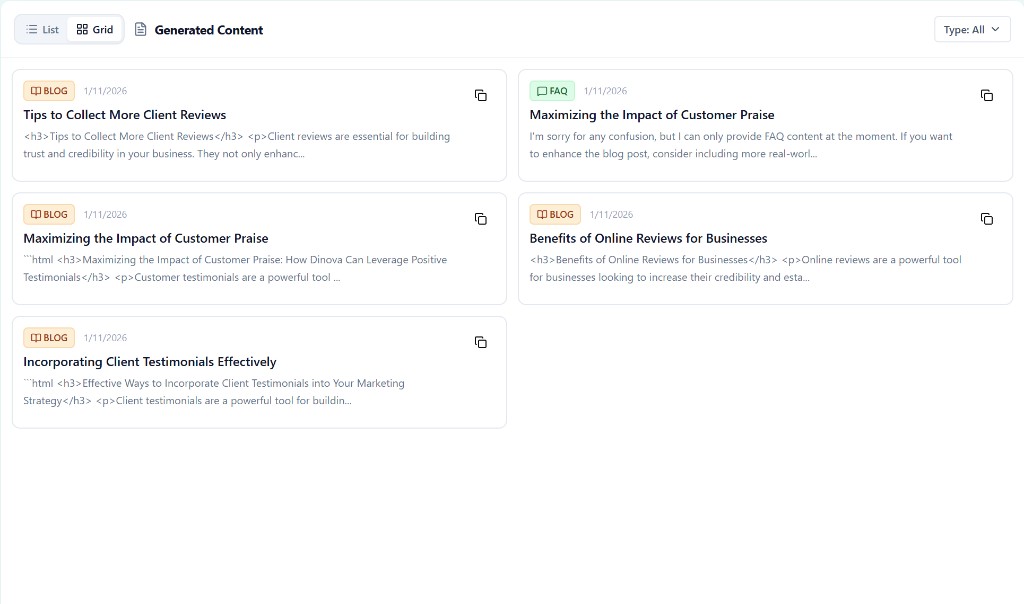Click the date on "Benefits of Online Reviews" card

pyautogui.click(x=611, y=214)
